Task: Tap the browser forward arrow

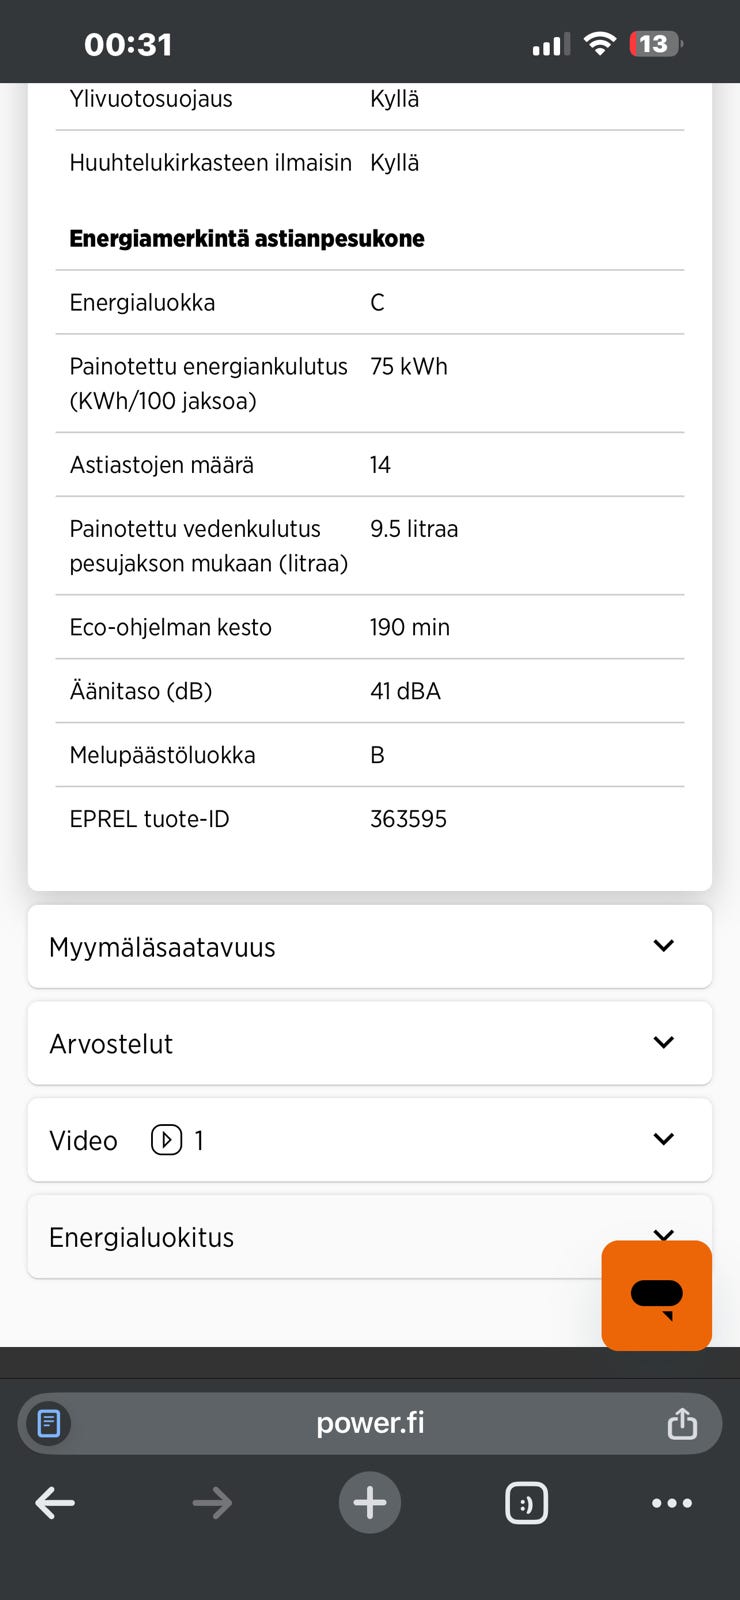Action: tap(212, 1502)
